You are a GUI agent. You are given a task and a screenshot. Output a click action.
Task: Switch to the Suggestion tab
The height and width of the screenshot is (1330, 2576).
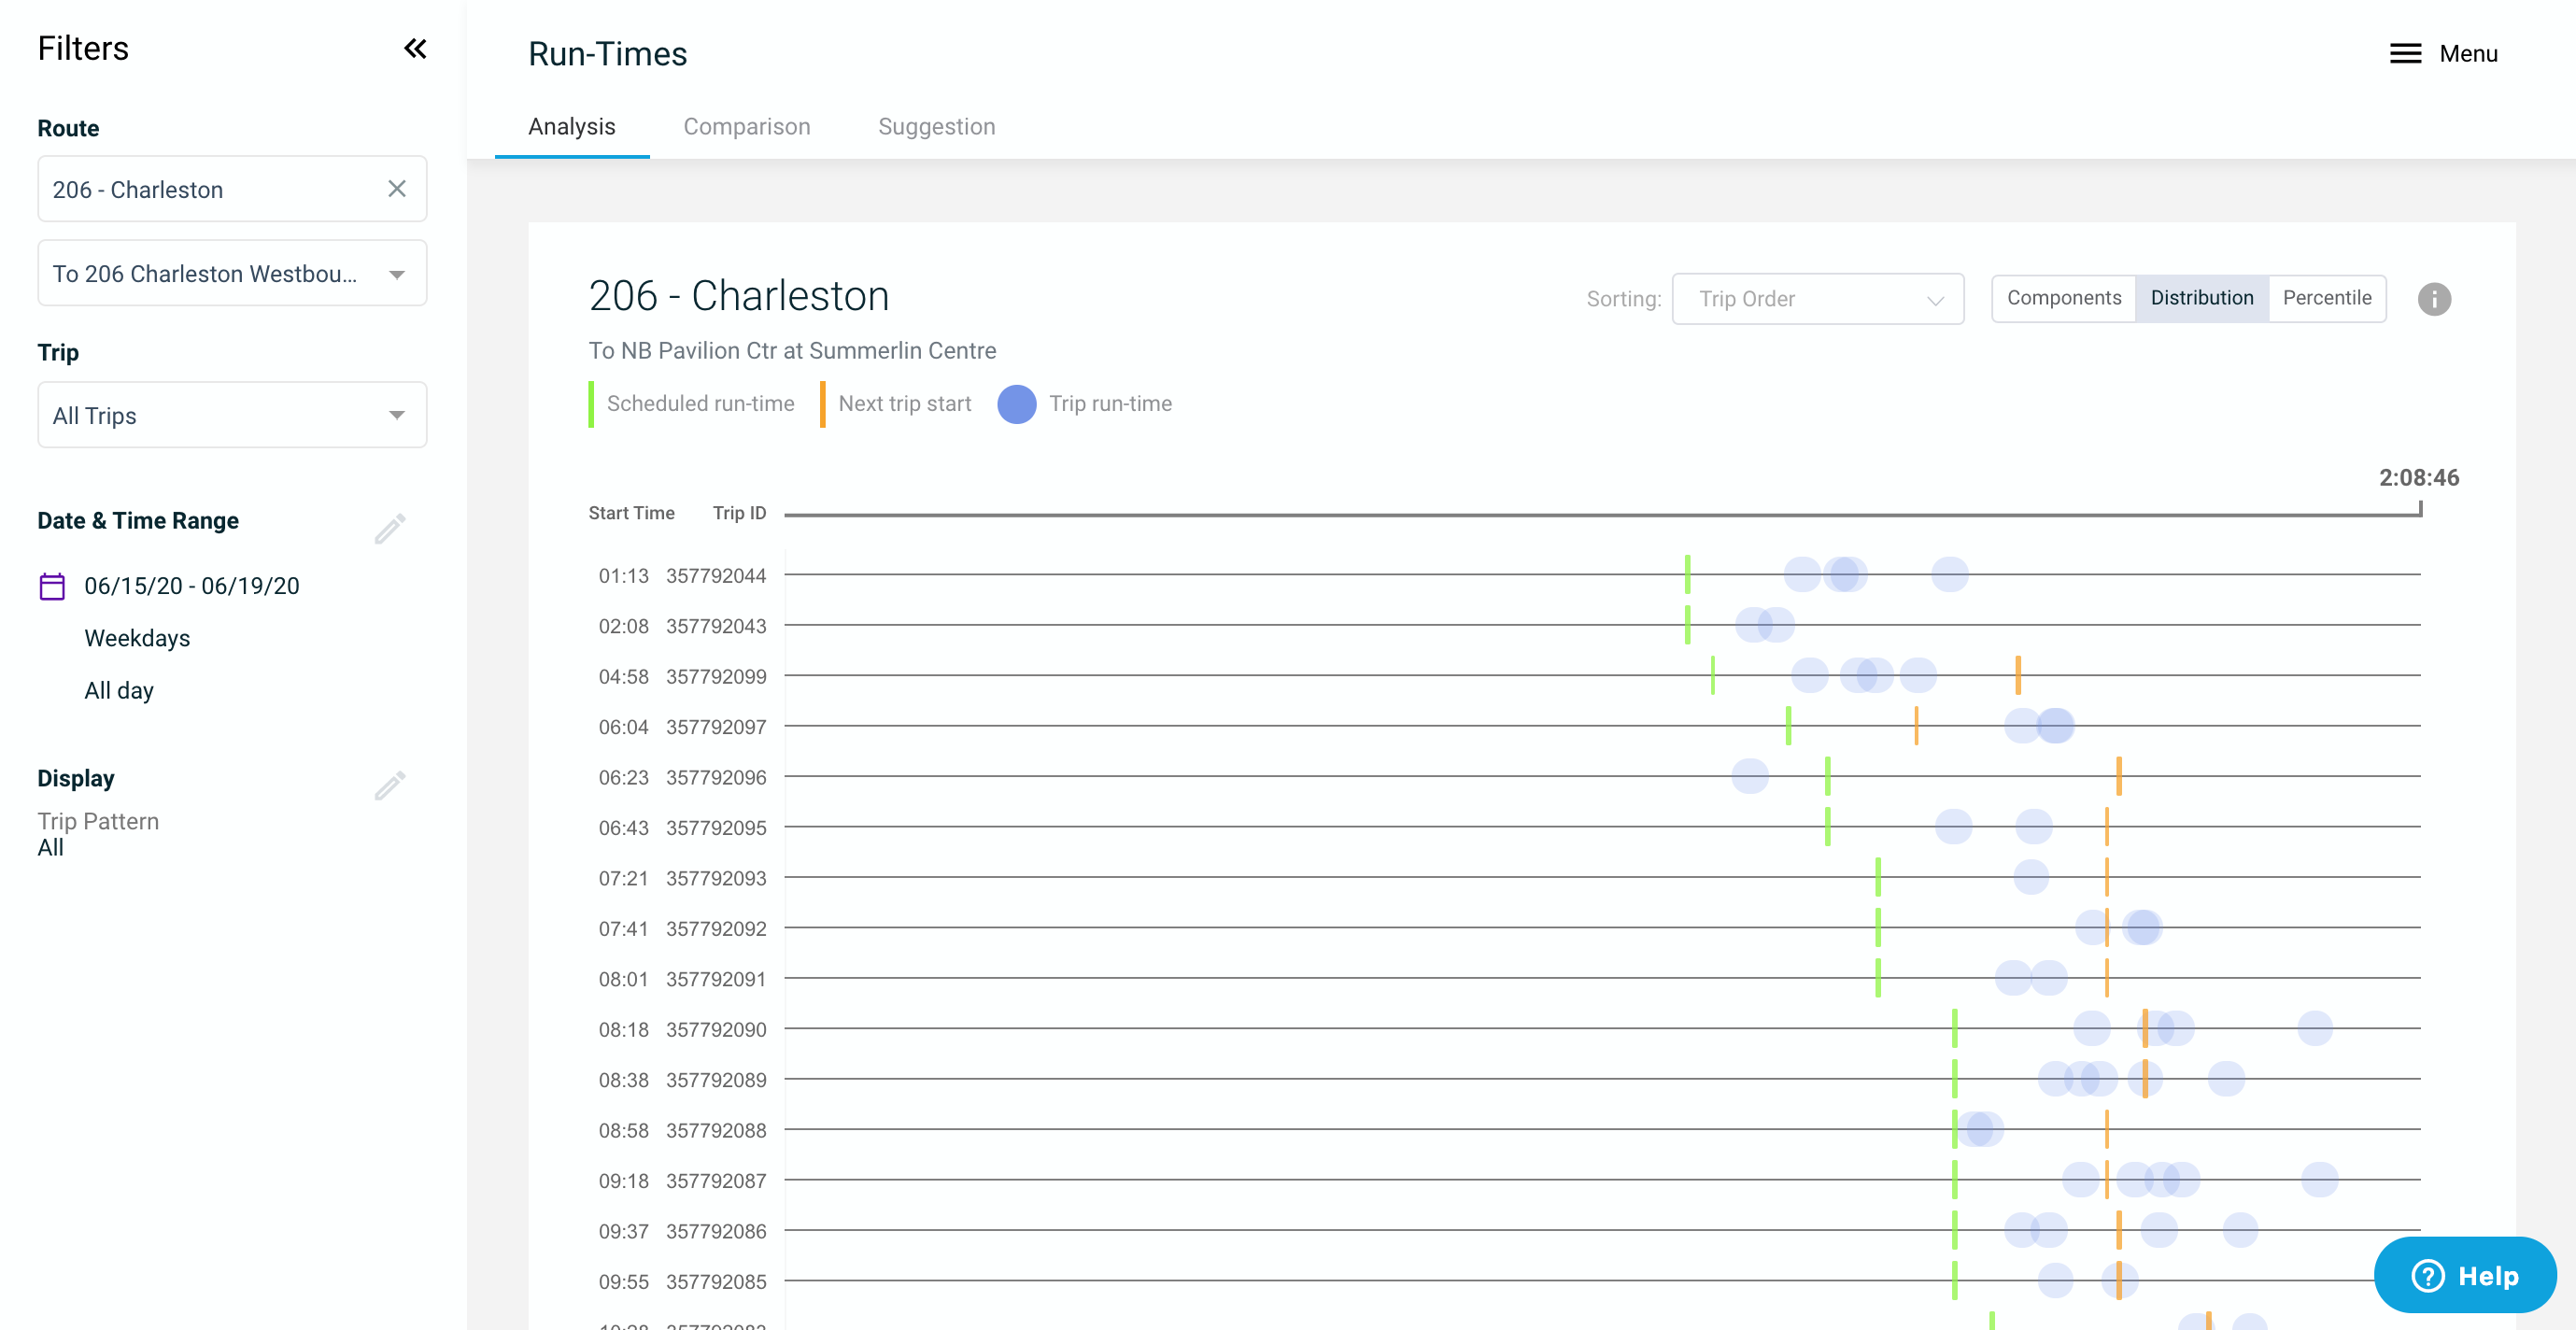[x=936, y=127]
